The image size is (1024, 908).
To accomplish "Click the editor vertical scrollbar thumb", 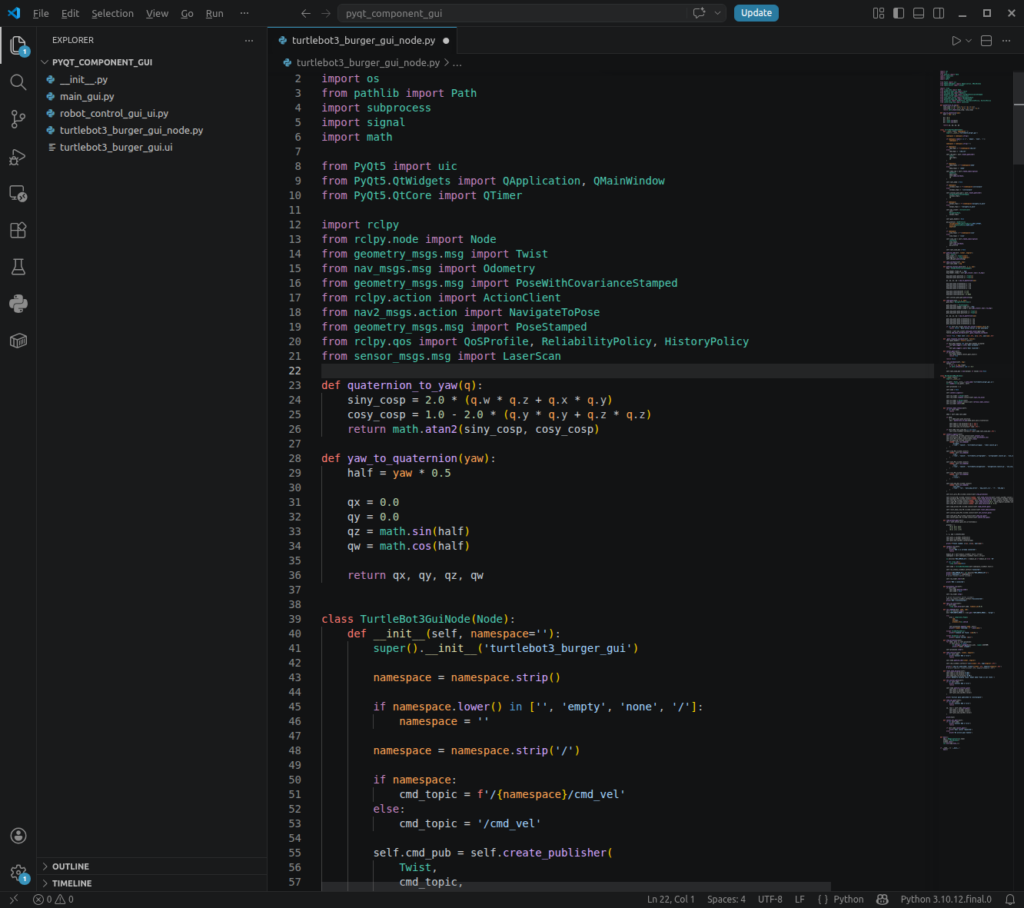I will pyautogui.click(x=1018, y=118).
